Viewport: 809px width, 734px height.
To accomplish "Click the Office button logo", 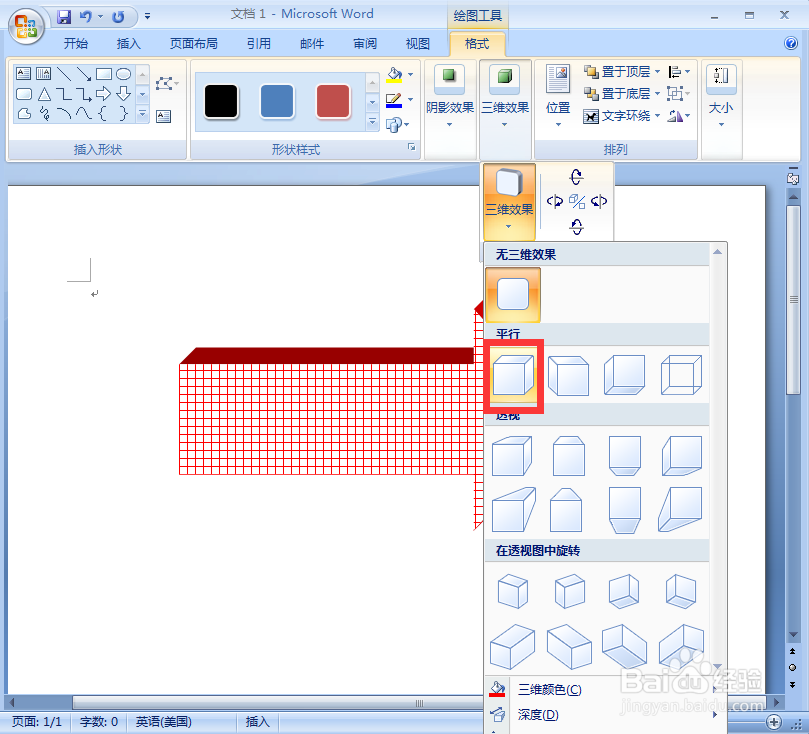I will (26, 26).
